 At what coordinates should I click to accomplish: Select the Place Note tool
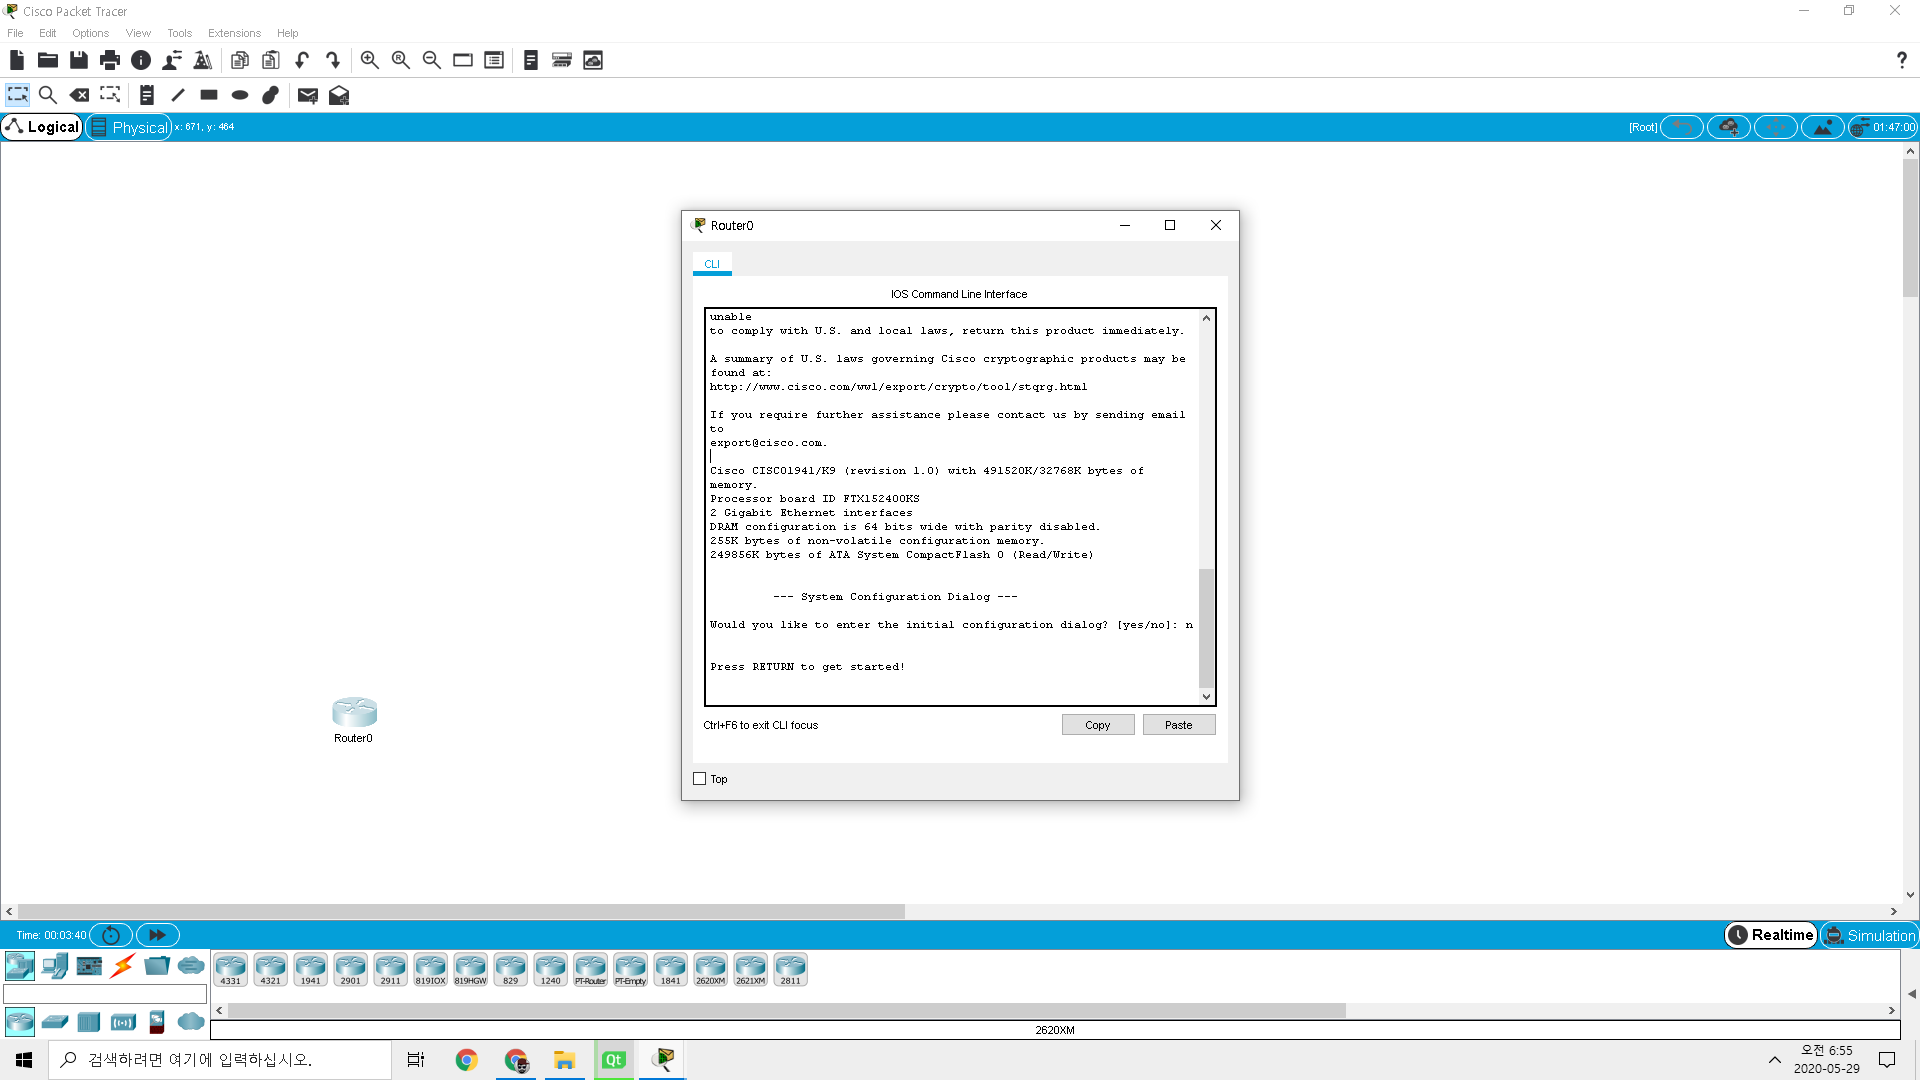pyautogui.click(x=147, y=95)
